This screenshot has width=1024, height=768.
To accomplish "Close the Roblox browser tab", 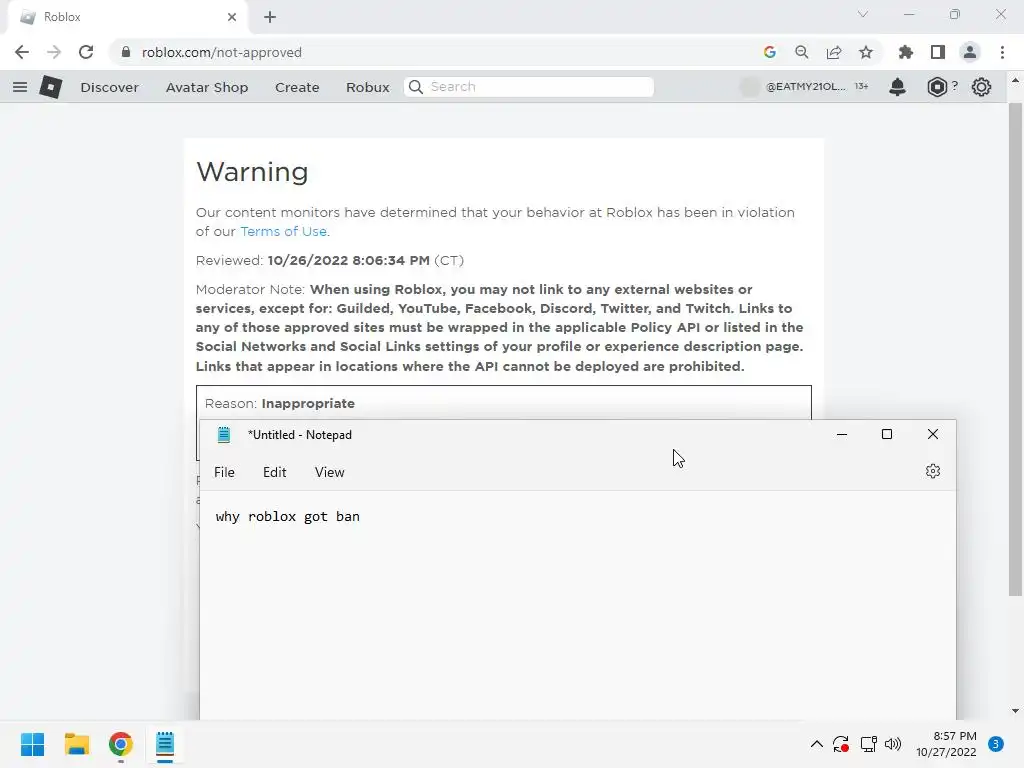I will pyautogui.click(x=232, y=17).
